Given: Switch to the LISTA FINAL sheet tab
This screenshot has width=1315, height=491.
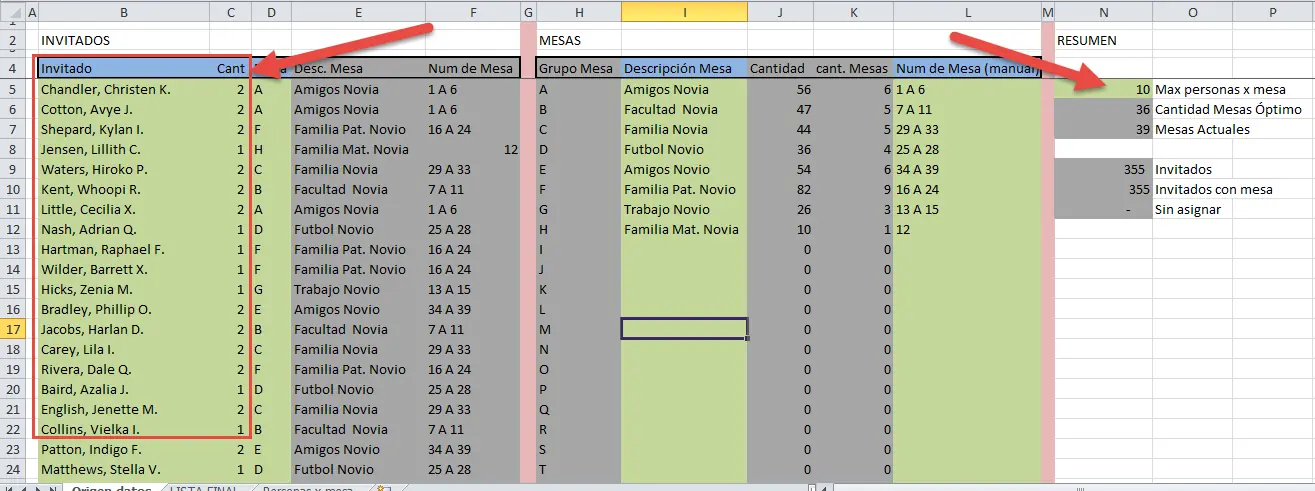Looking at the screenshot, I should (x=203, y=489).
